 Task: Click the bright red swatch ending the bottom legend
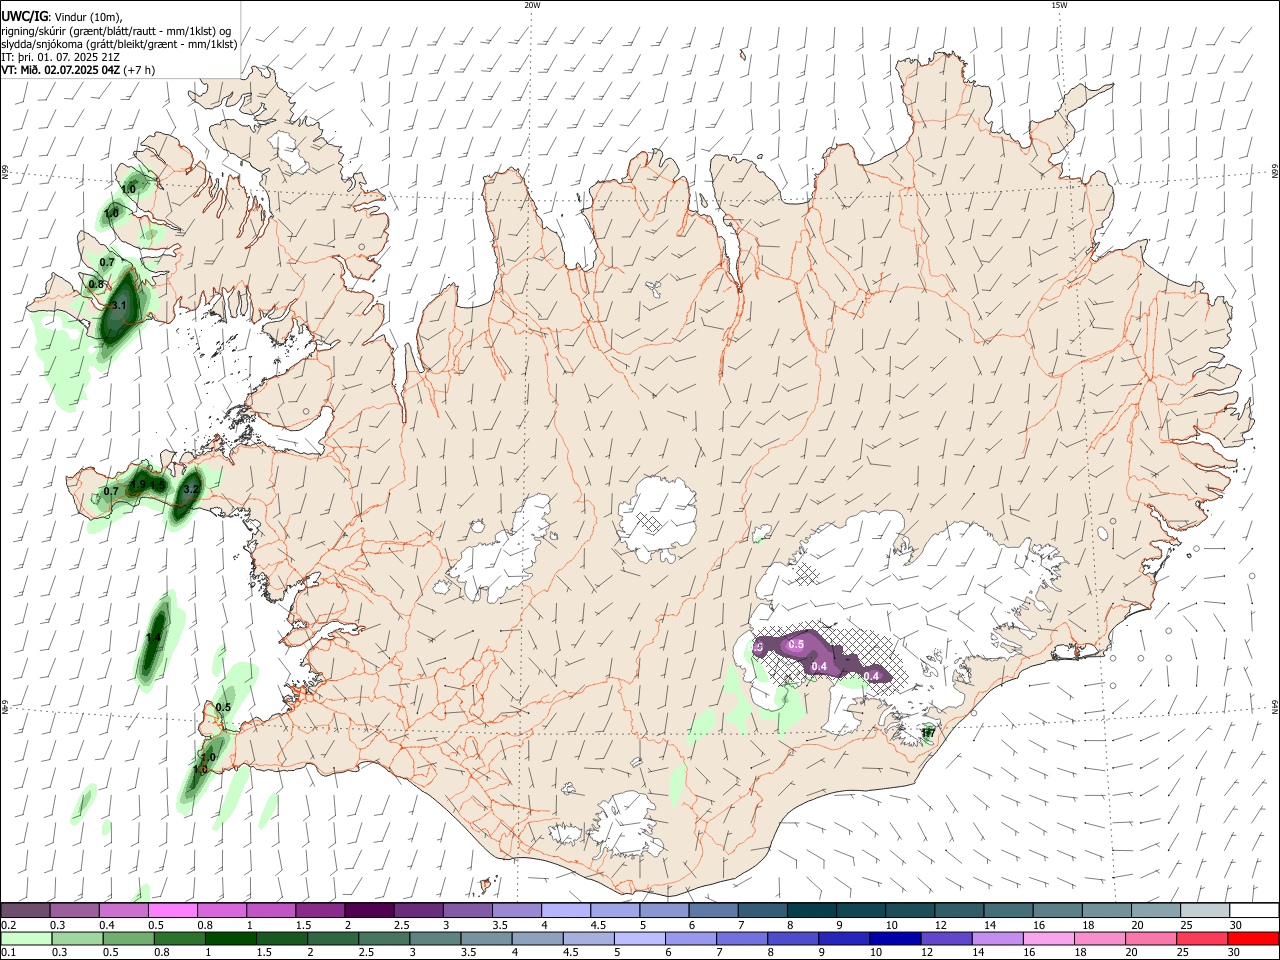(1254, 939)
